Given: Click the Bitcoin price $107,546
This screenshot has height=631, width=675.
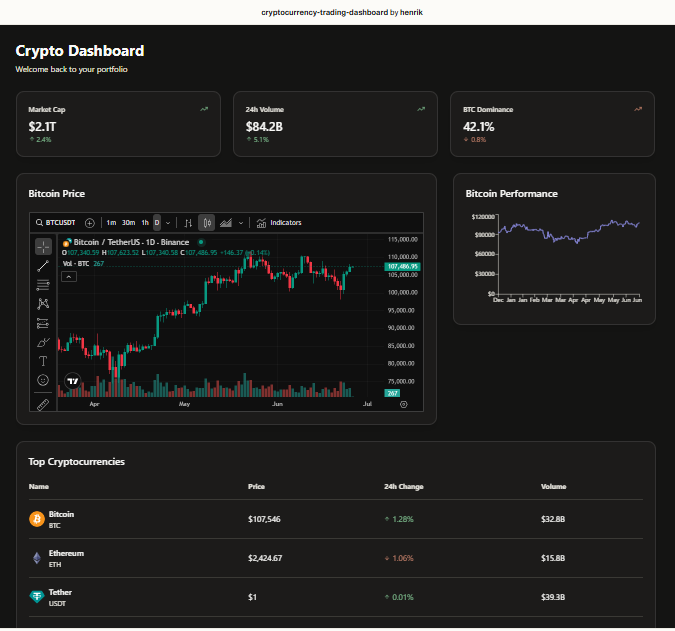Looking at the screenshot, I should pos(264,520).
